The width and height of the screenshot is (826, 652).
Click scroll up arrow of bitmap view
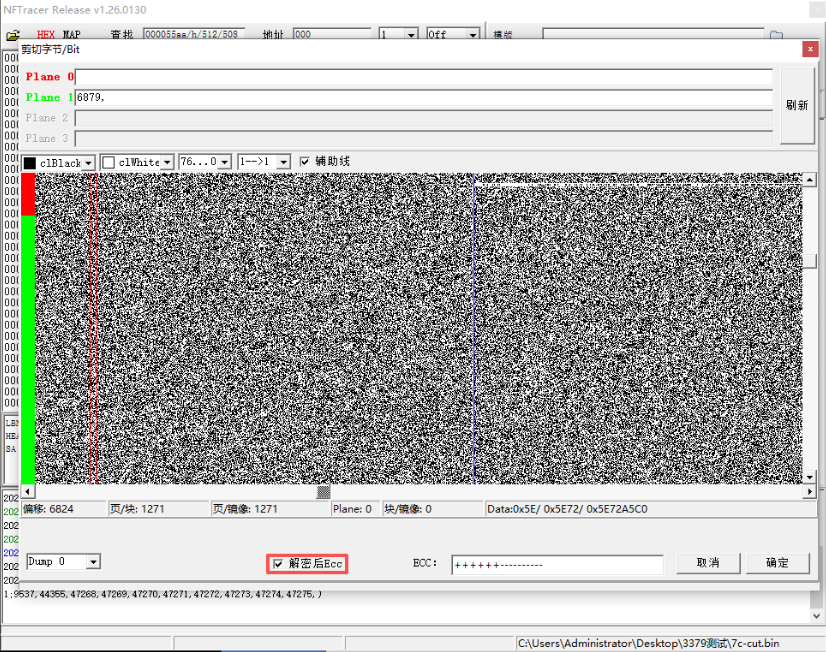(x=810, y=180)
